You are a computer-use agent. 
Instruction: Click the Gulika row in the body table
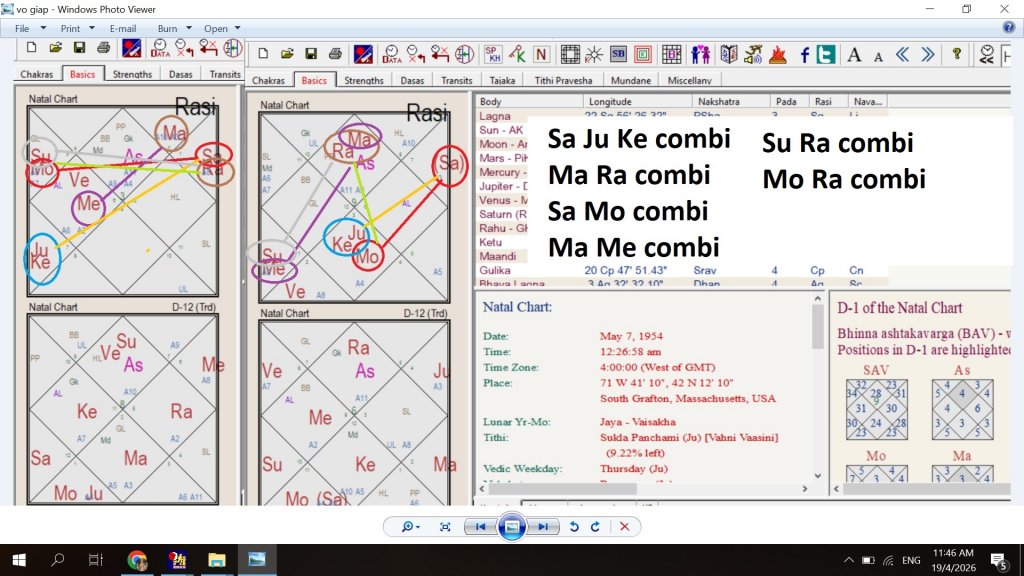(681, 270)
